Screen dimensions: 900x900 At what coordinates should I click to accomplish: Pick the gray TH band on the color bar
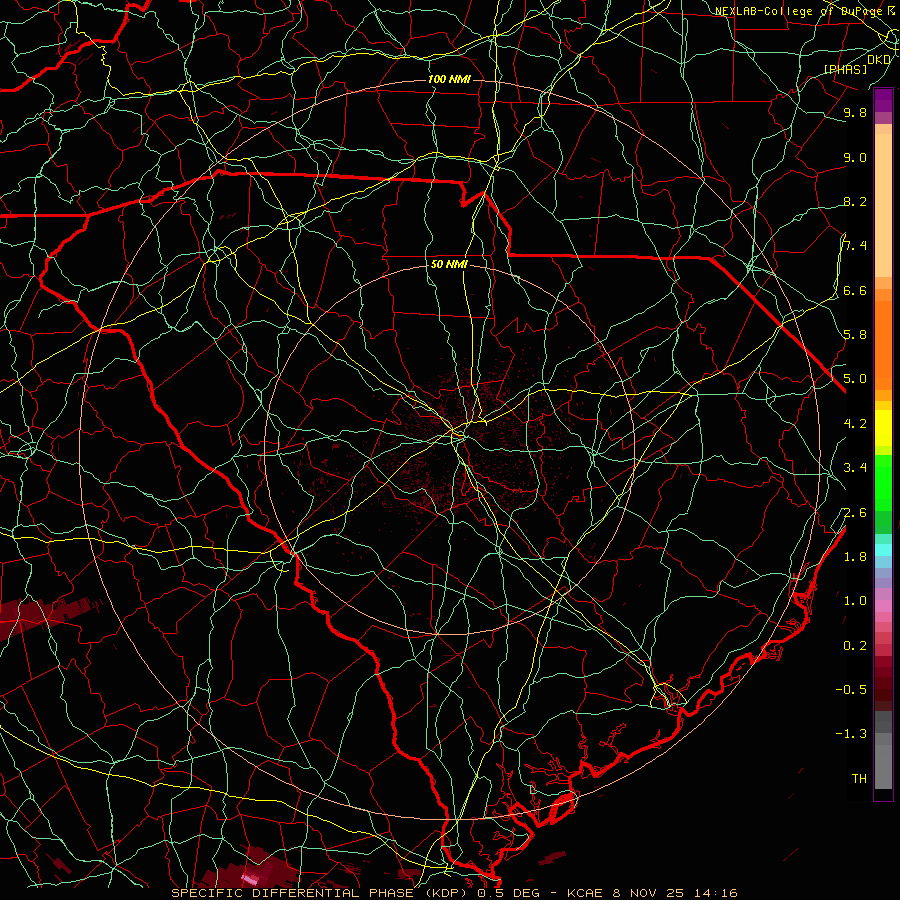[x=883, y=767]
